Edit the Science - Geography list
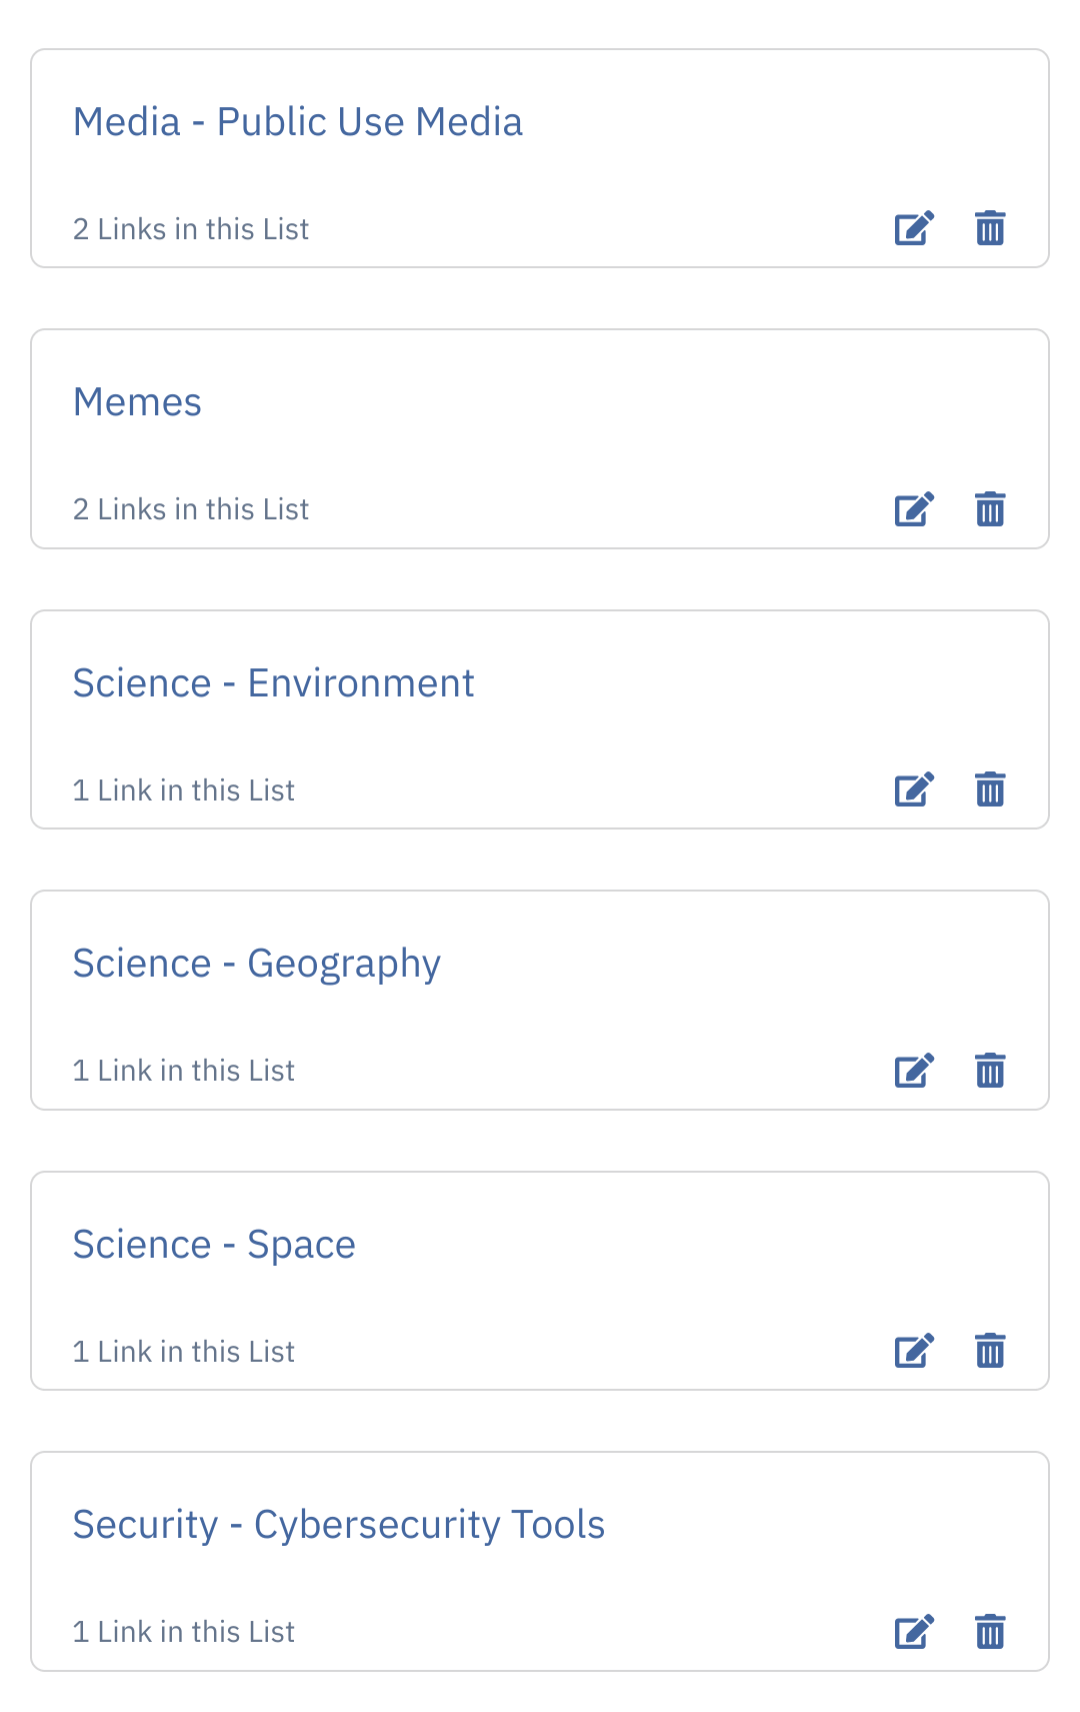This screenshot has height=1712, width=1080. coord(913,1070)
